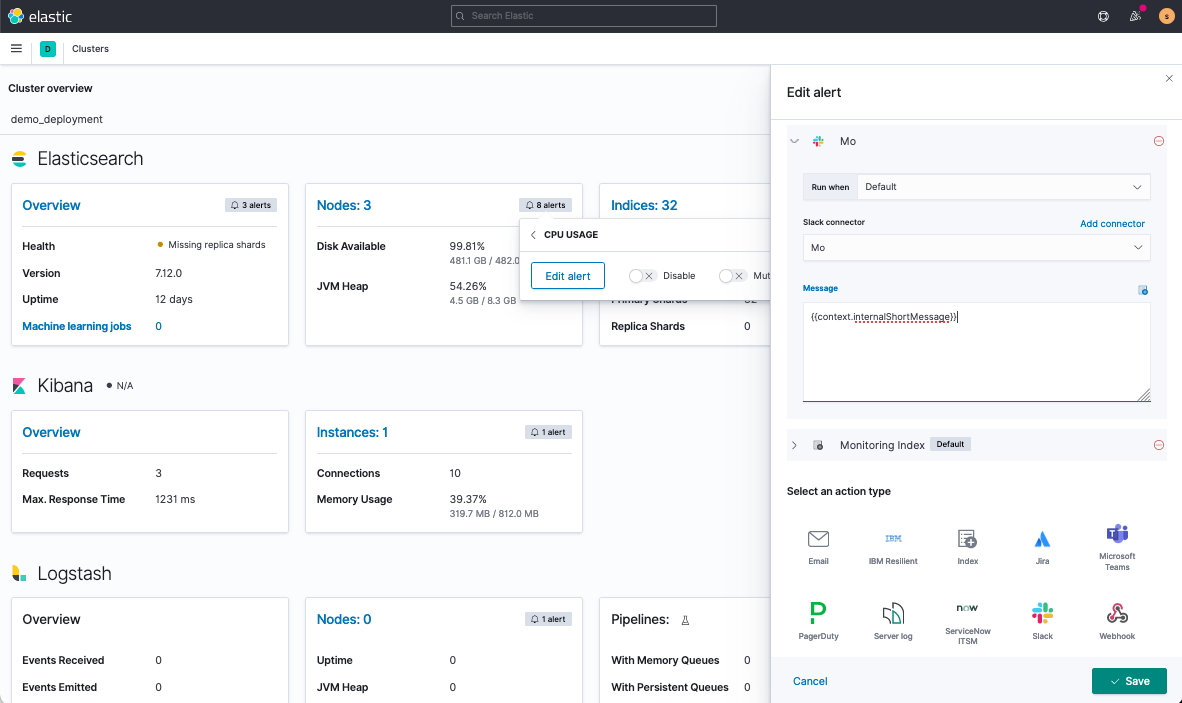1182x703 pixels.
Task: Select the PagerDuty action type
Action: [x=818, y=622]
